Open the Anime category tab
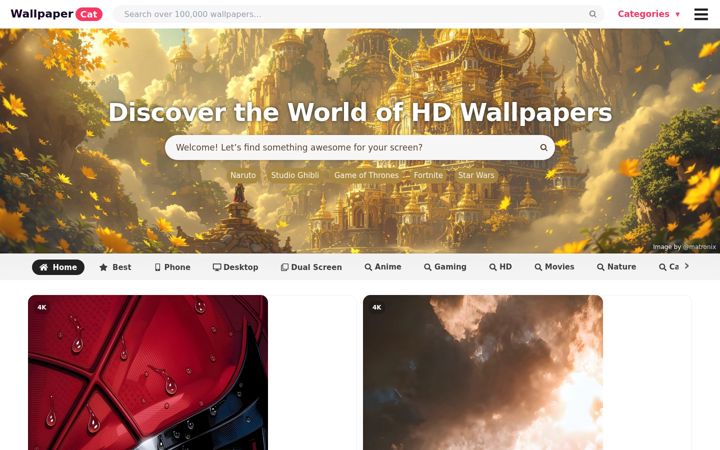Image resolution: width=720 pixels, height=450 pixels. [383, 267]
